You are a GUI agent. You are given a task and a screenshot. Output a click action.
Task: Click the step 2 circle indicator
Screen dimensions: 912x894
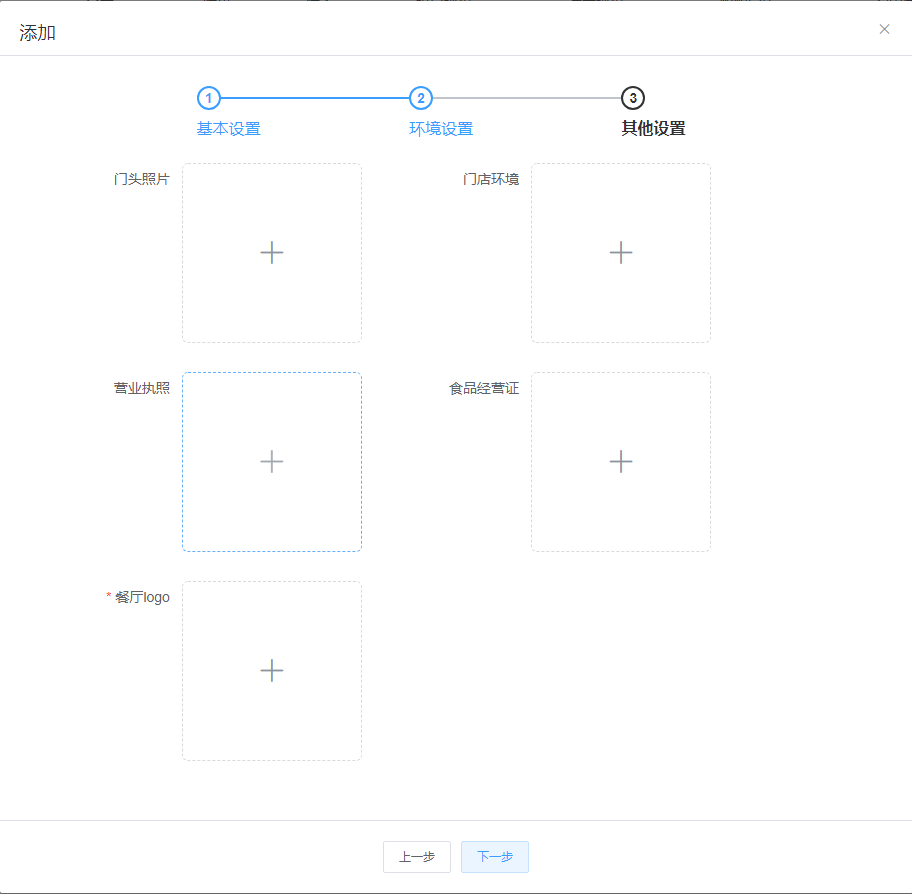(x=421, y=98)
